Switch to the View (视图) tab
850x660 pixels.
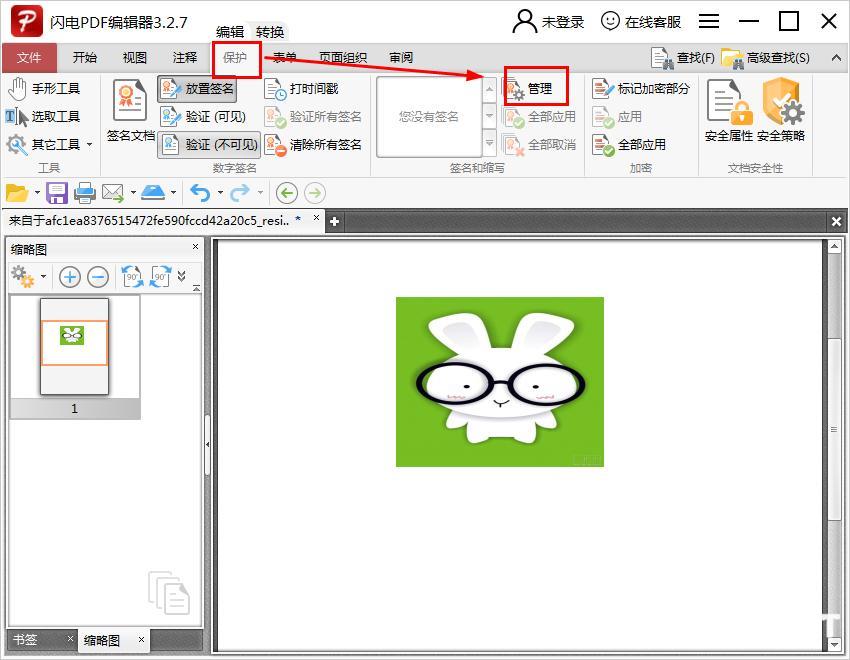click(134, 57)
